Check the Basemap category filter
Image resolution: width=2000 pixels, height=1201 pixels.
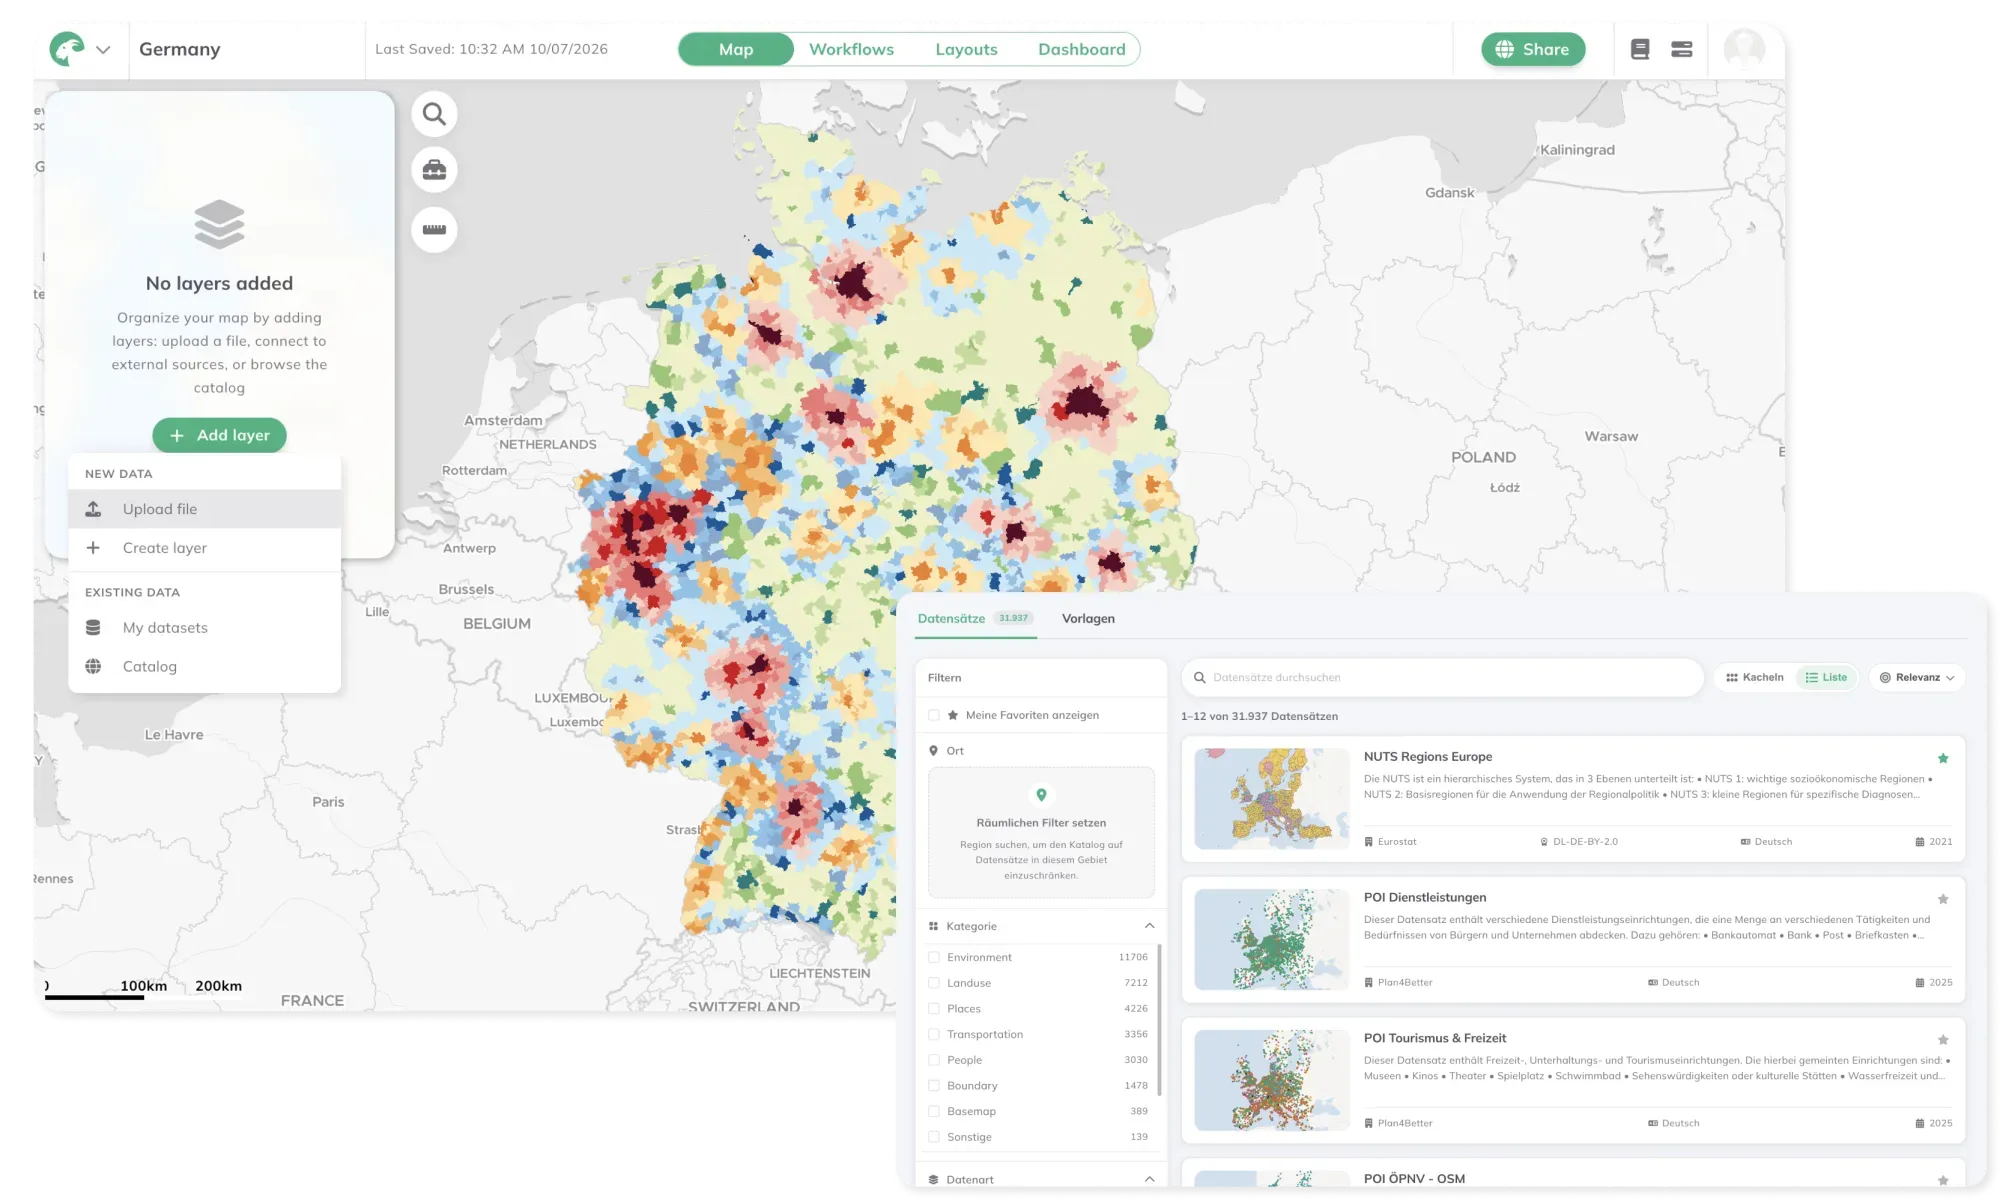[x=934, y=1111]
